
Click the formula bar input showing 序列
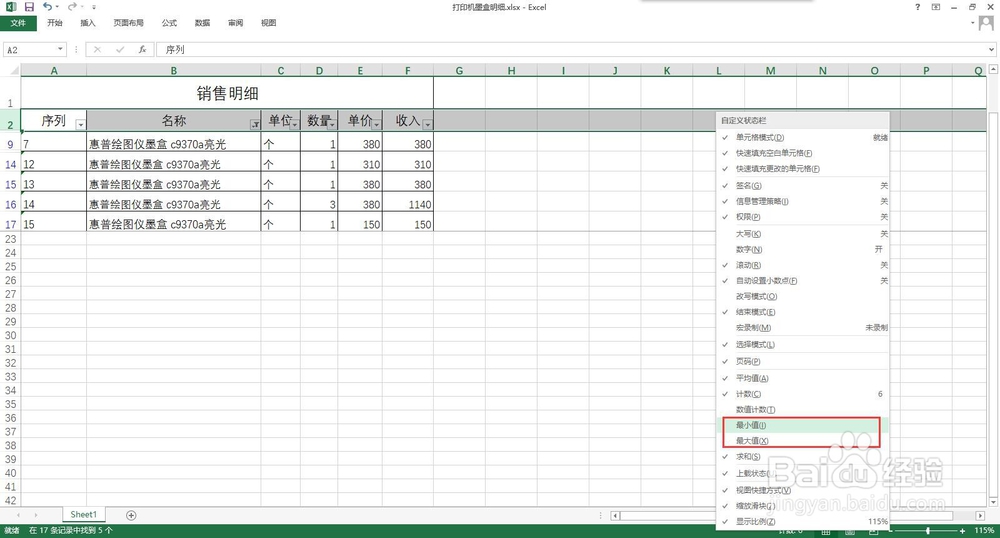point(571,49)
